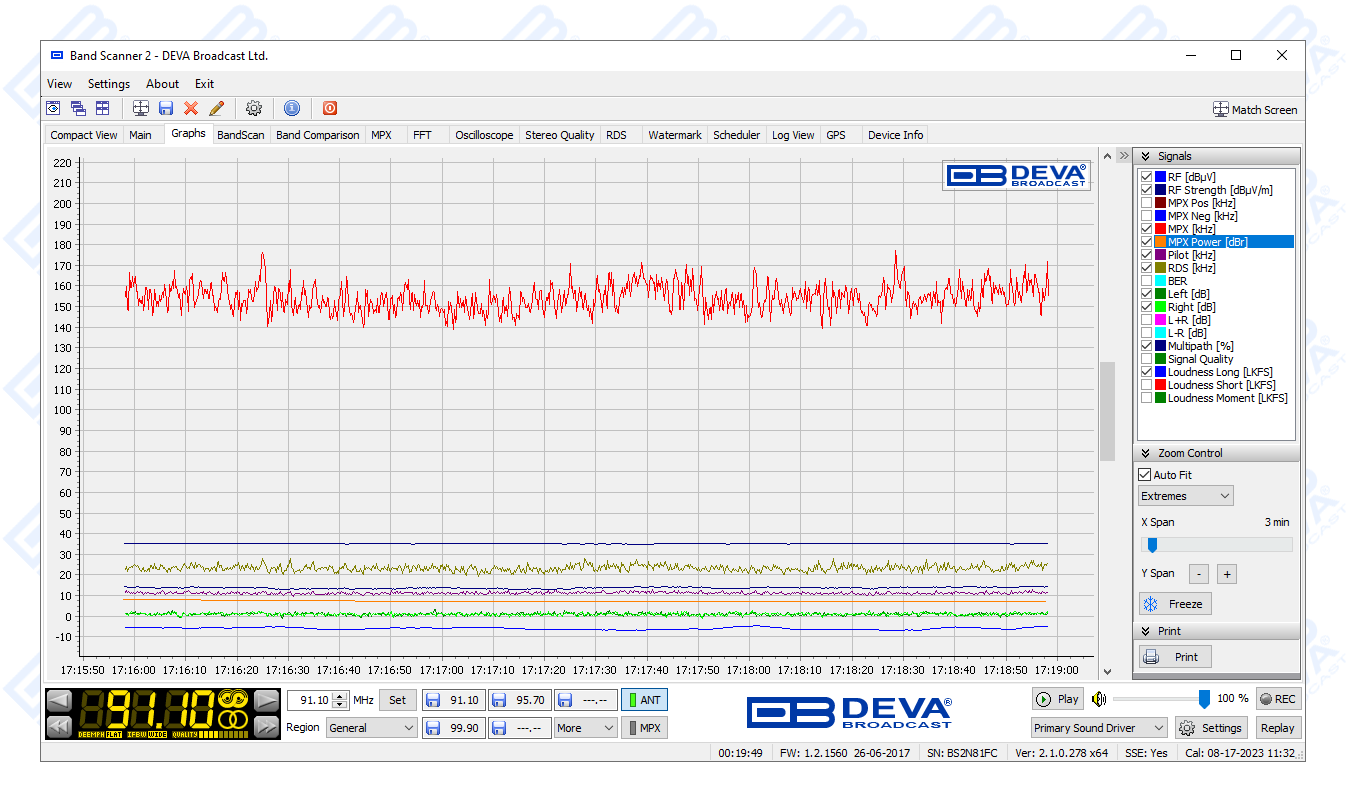
Task: Uncheck the Auto Fit checkbox
Action: 1145,475
